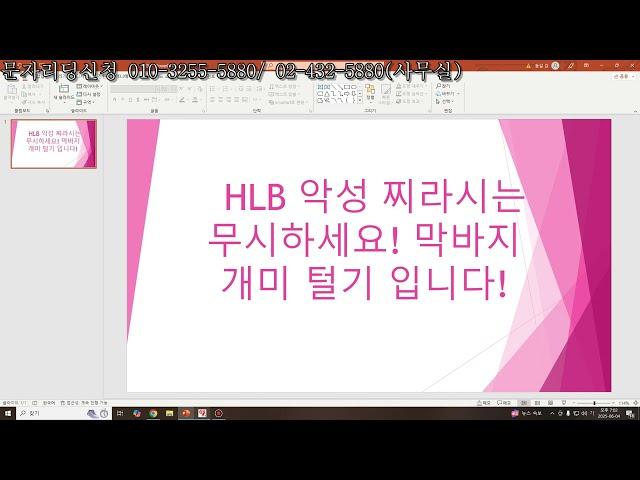This screenshot has width=640, height=480.
Task: Click the zoom percentage value
Action: click(x=624, y=403)
